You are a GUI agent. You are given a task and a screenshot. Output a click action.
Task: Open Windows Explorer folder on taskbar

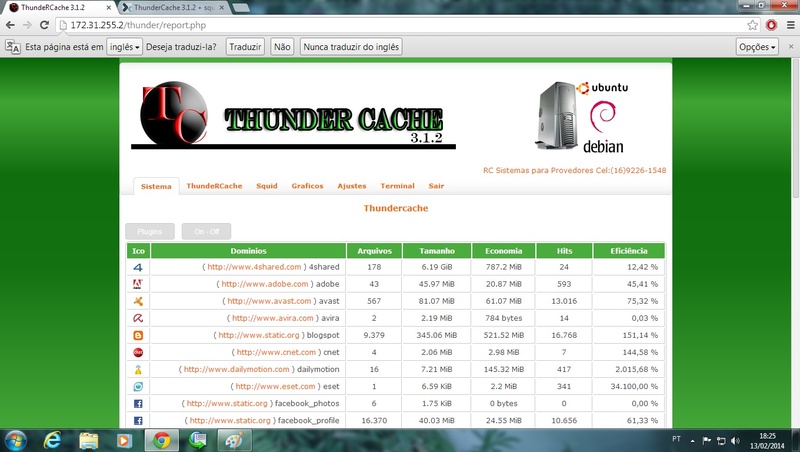click(x=89, y=440)
